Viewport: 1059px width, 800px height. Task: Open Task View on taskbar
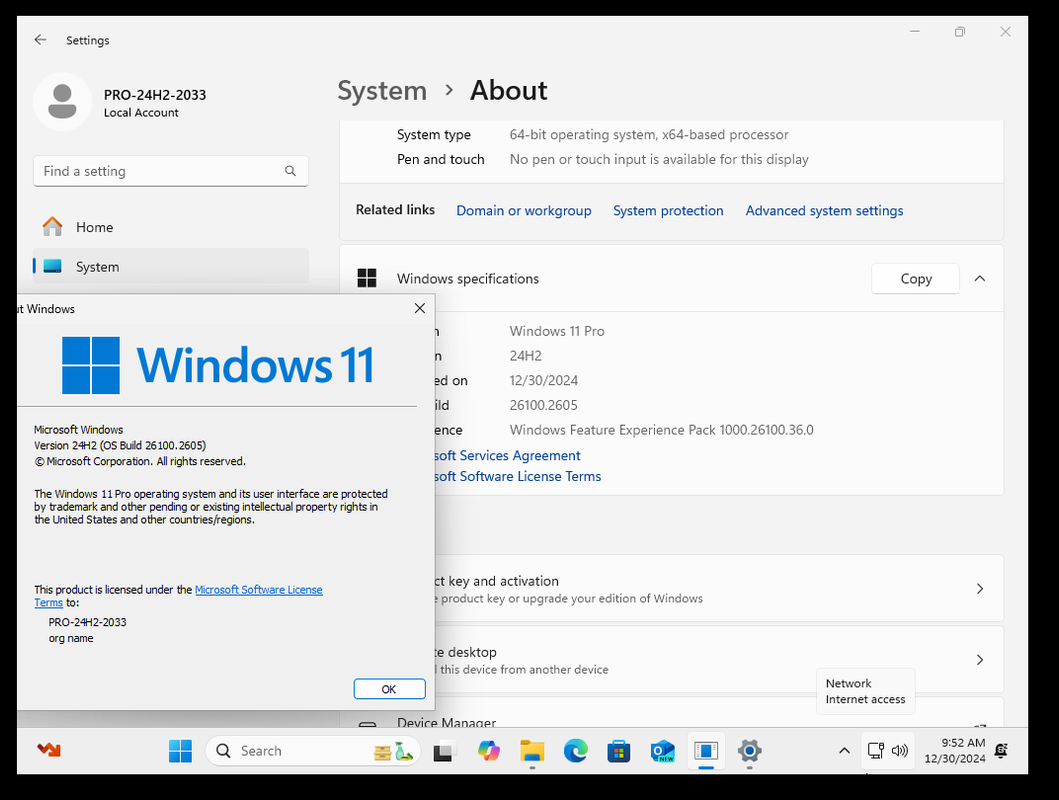(444, 751)
